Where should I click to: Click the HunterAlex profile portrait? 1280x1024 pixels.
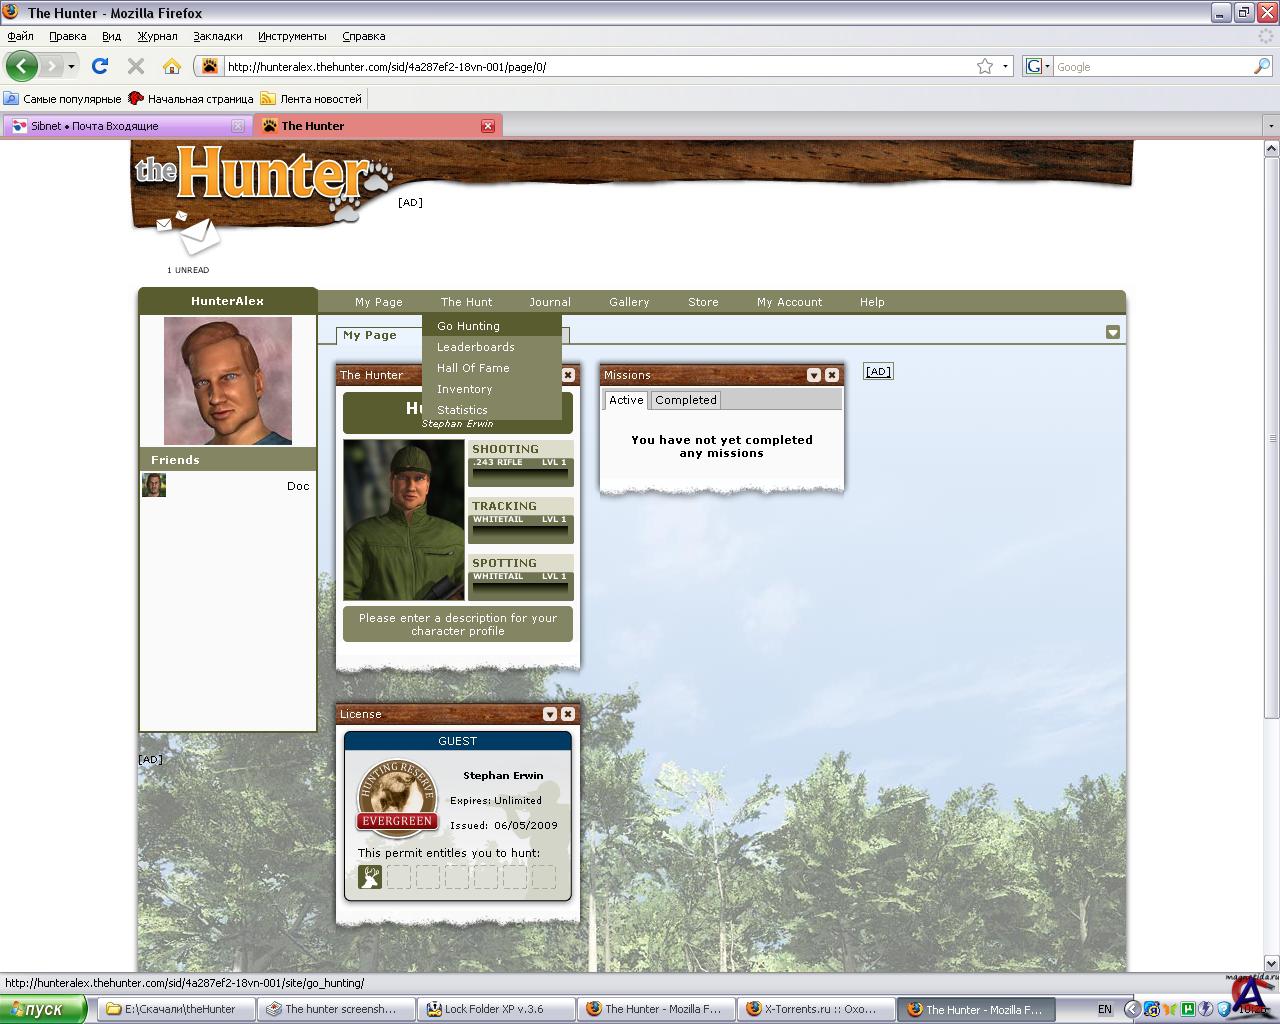coord(228,381)
